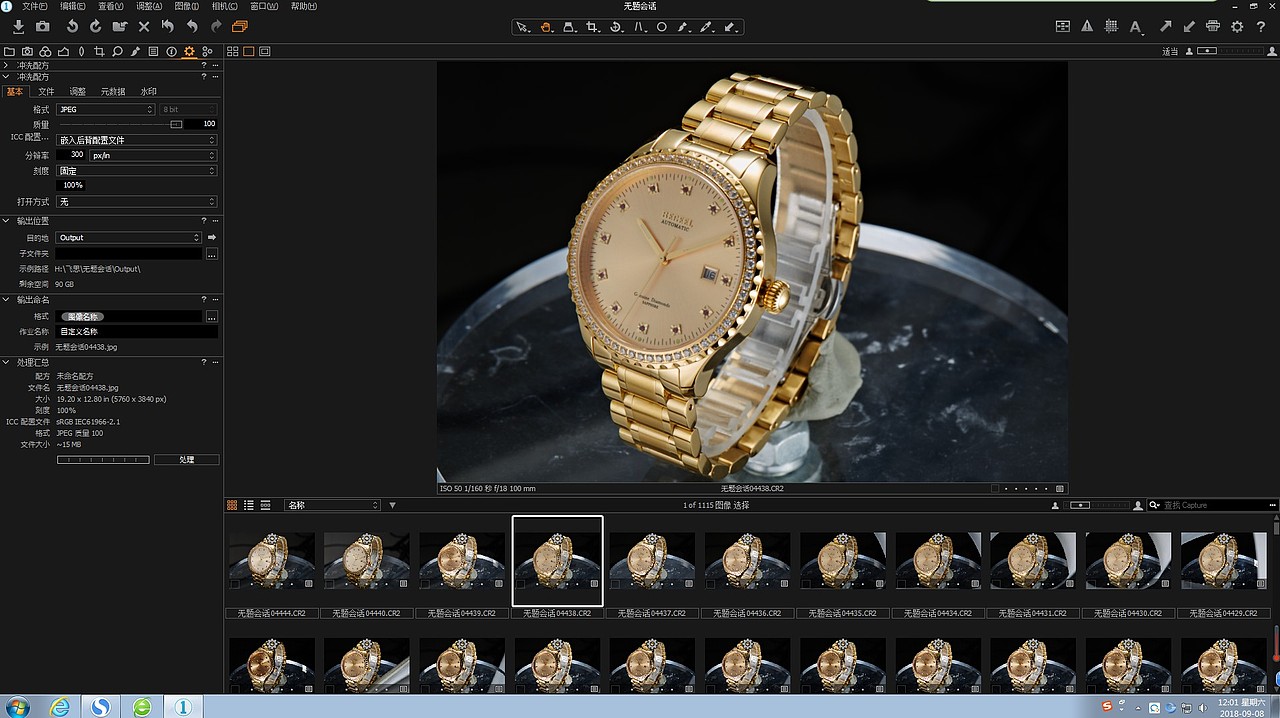The width and height of the screenshot is (1280, 718).
Task: Open the px/in resolution unit dropdown
Action: 153,155
